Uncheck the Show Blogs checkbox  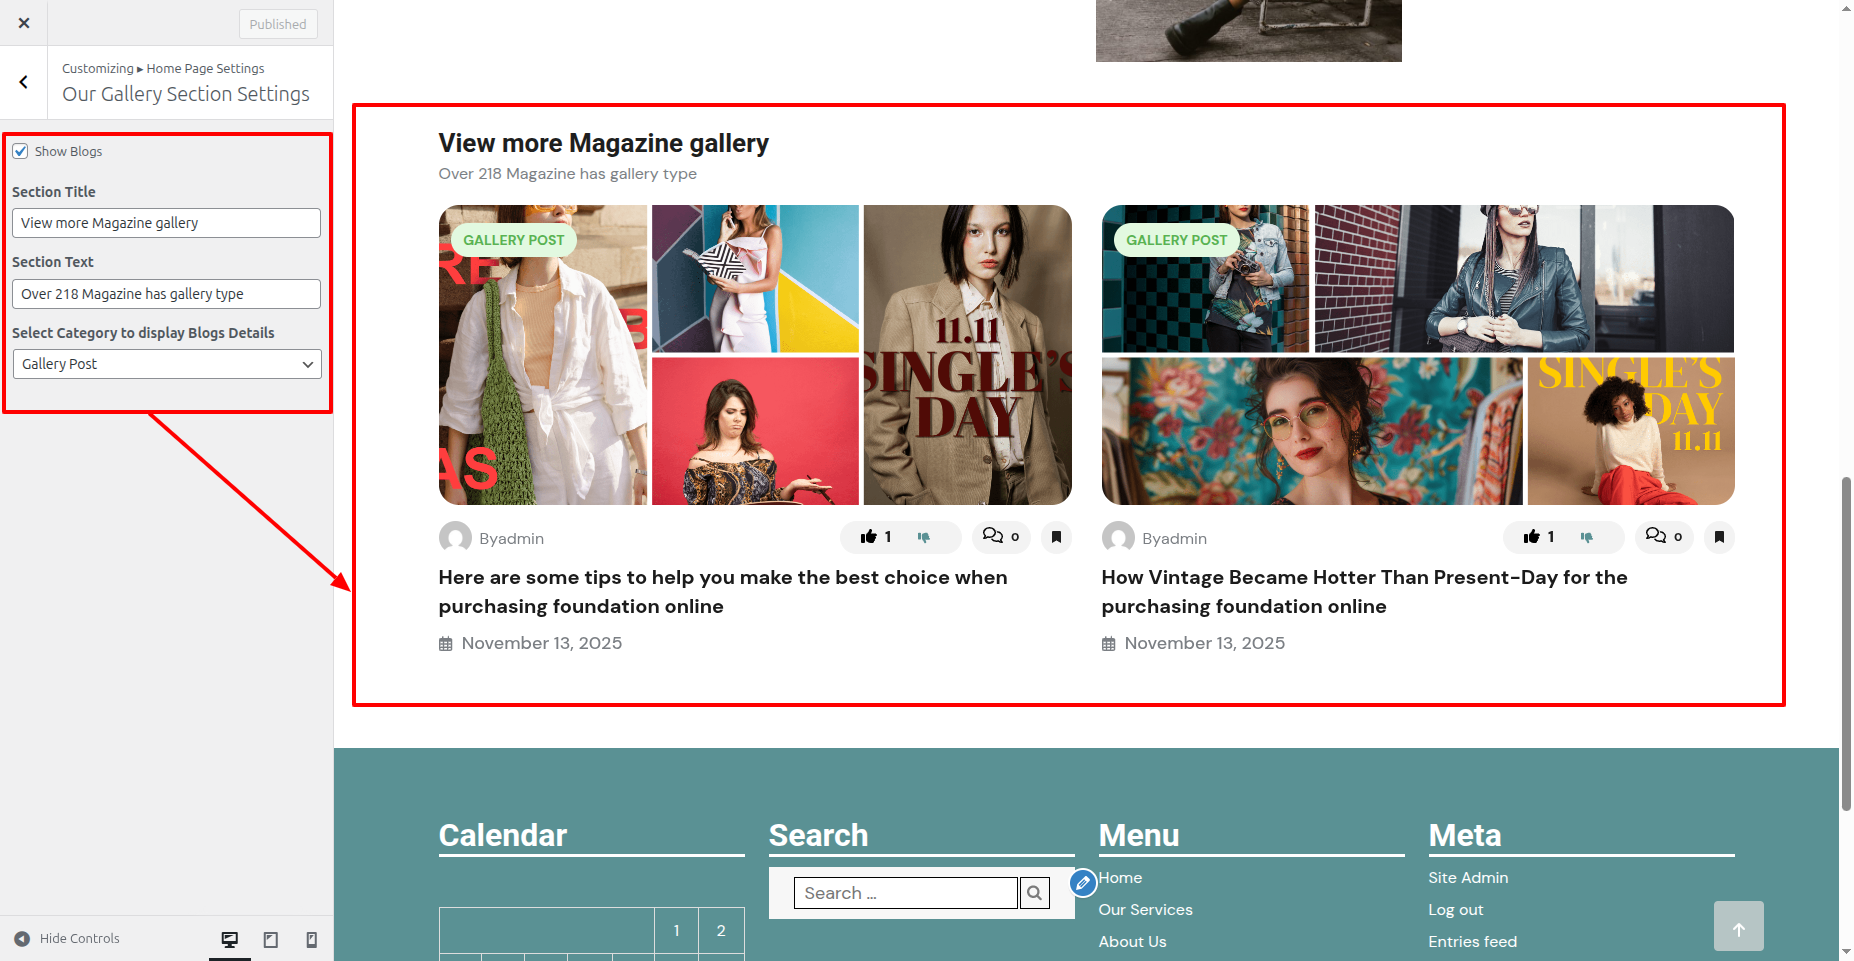(x=21, y=152)
